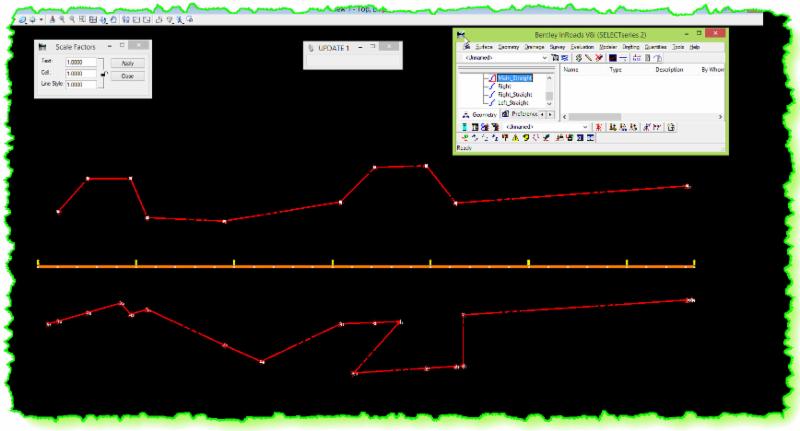Image resolution: width=800 pixels, height=431 pixels.
Task: Open the Surface menu in InRoads
Action: [484, 47]
